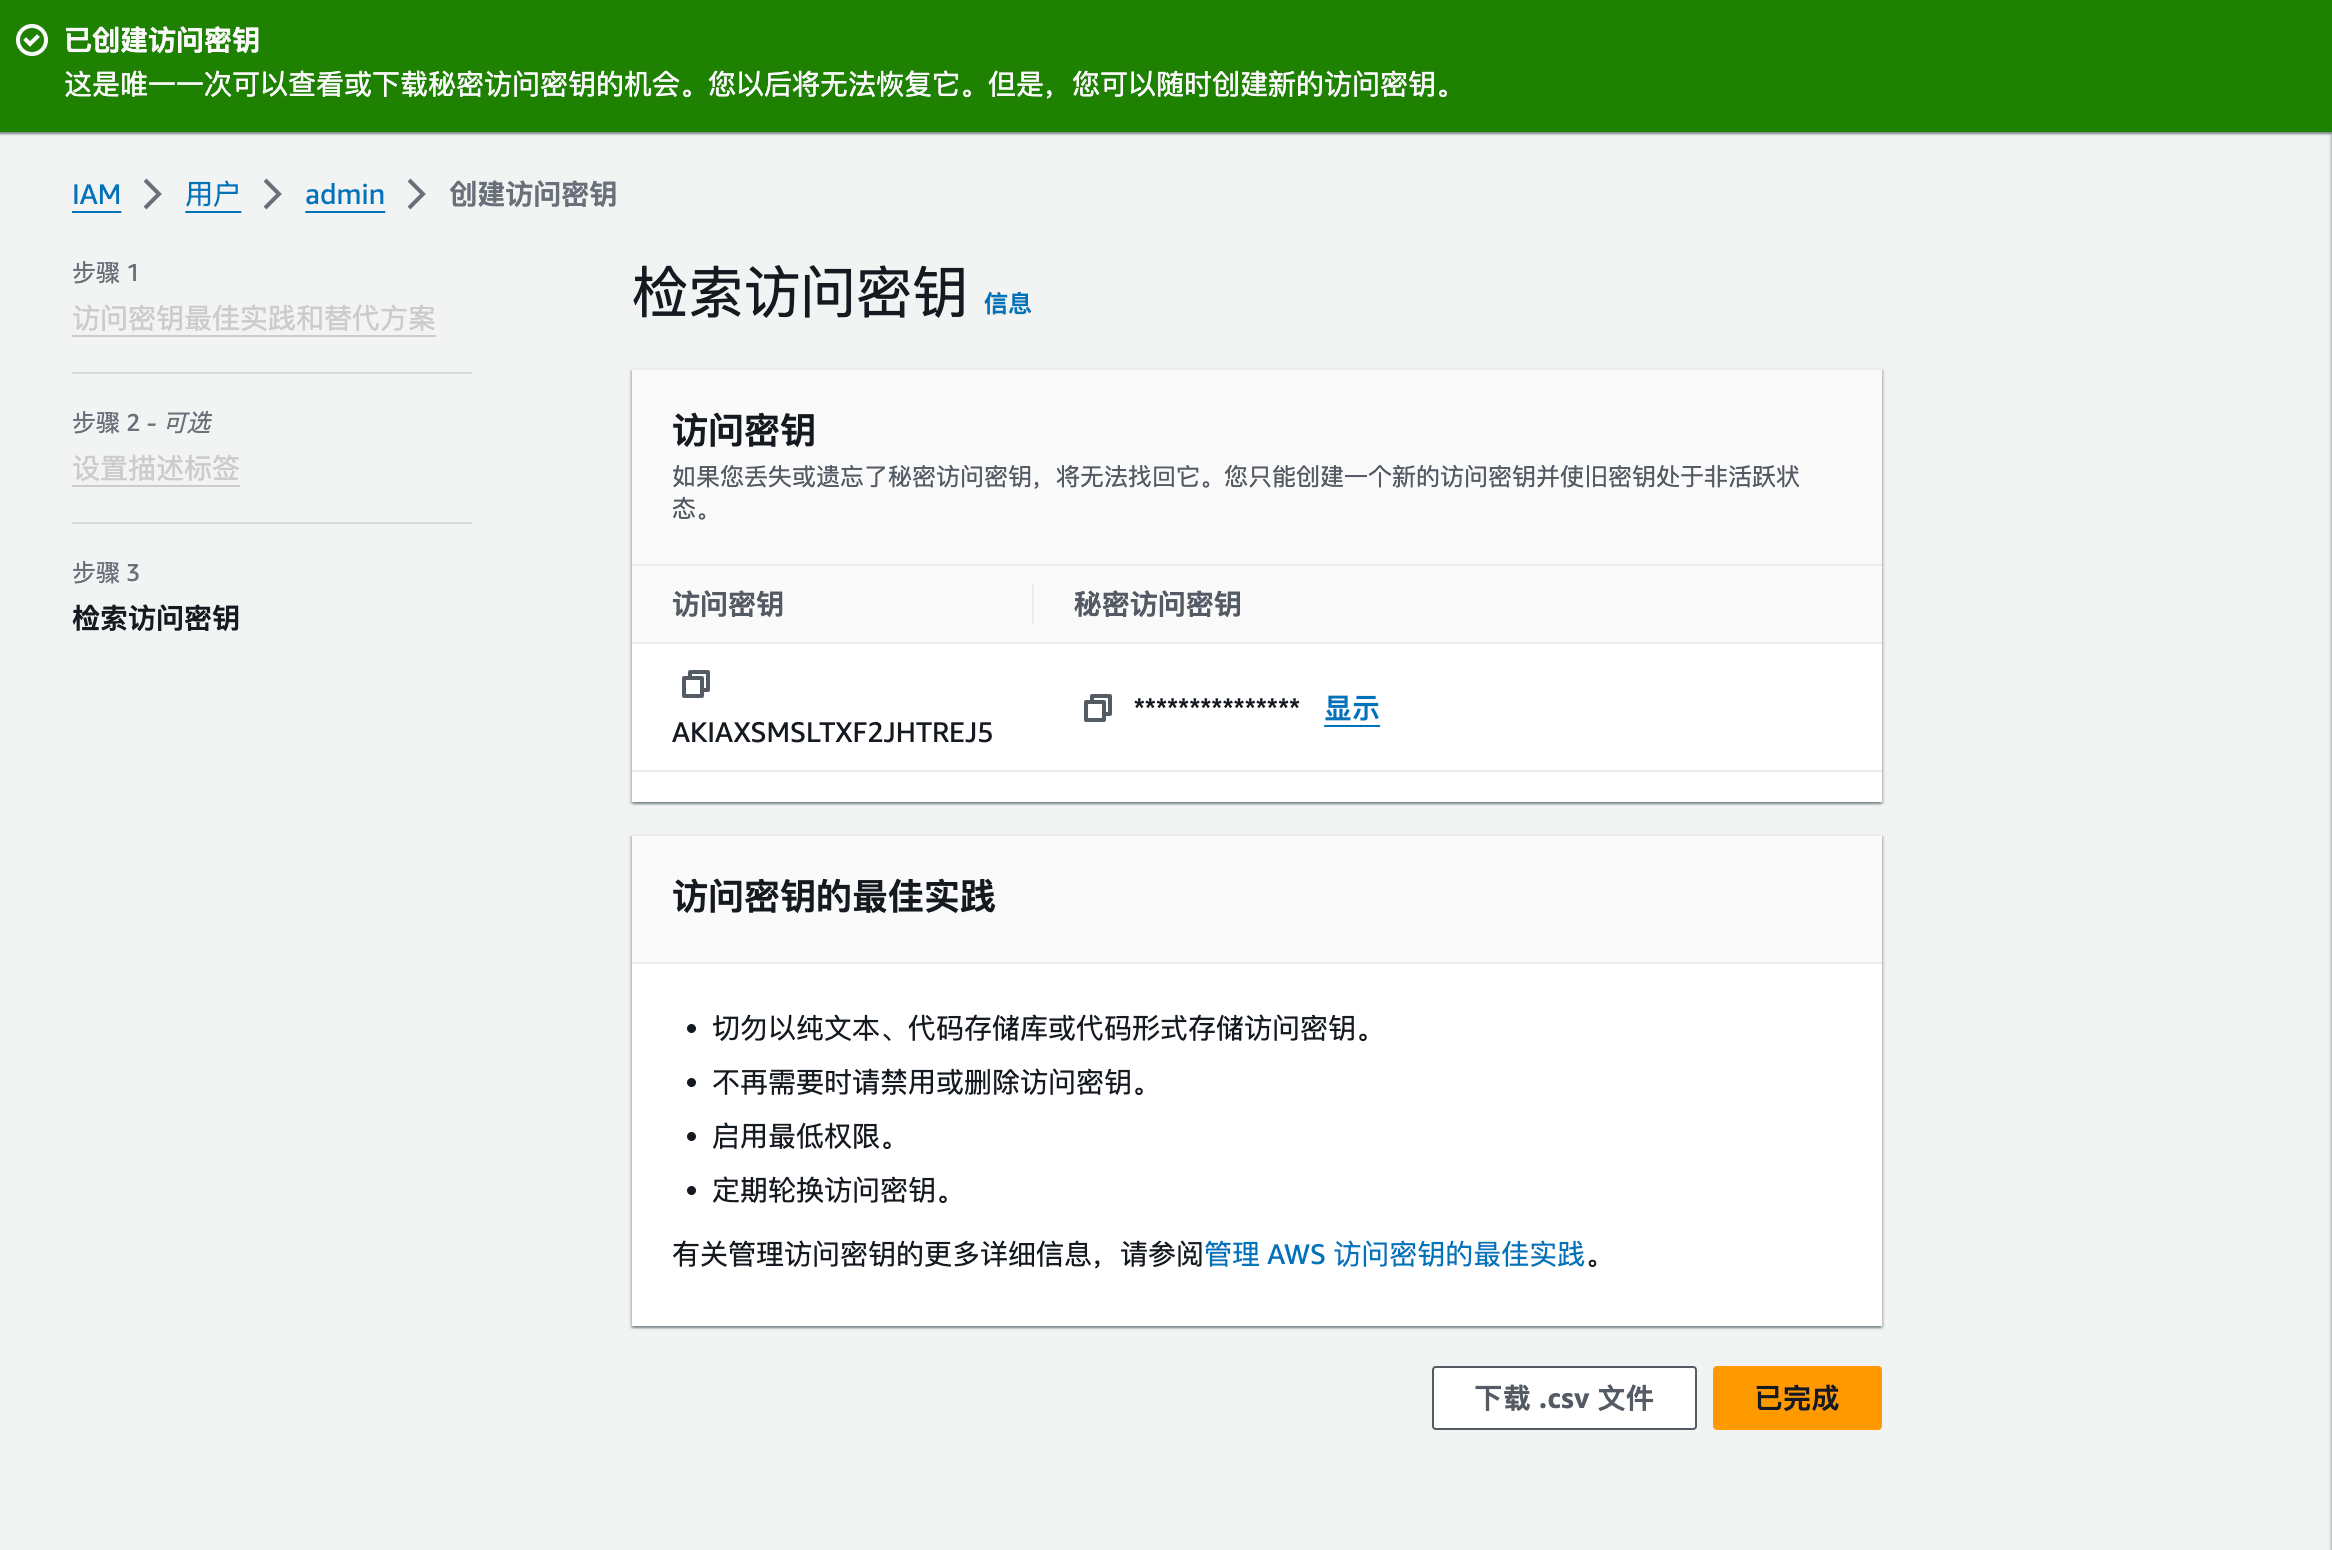Click 访问密钥的最佳实践 section heading
Viewport: 2332px width, 1550px height.
[x=834, y=897]
